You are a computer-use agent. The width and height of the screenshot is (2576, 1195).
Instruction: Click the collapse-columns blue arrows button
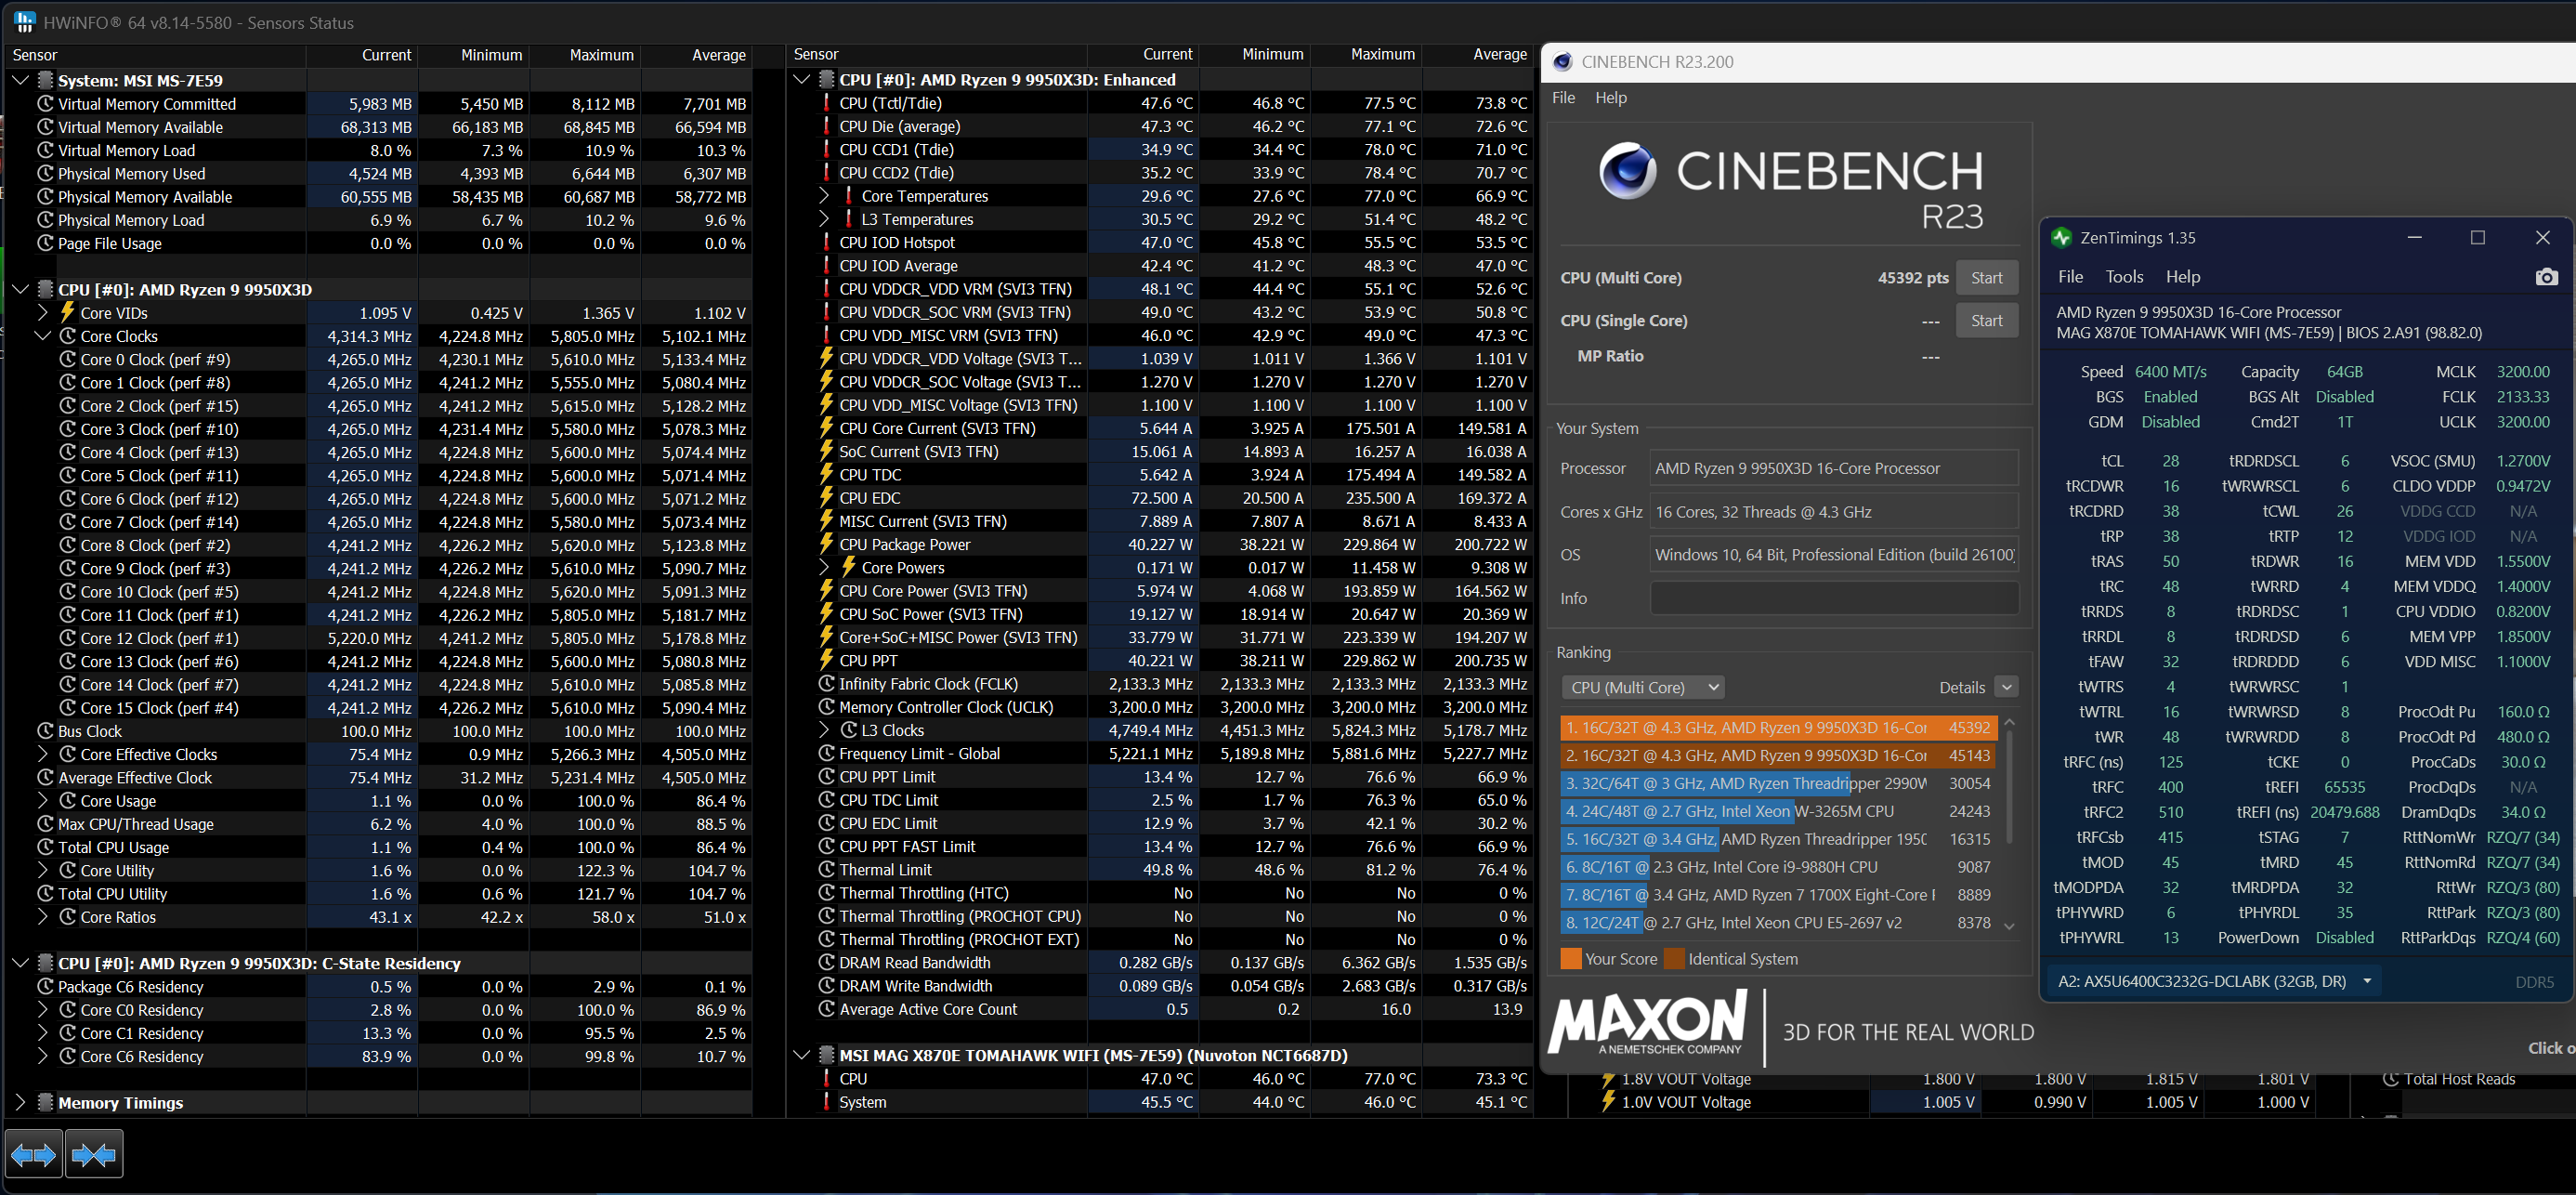click(94, 1155)
